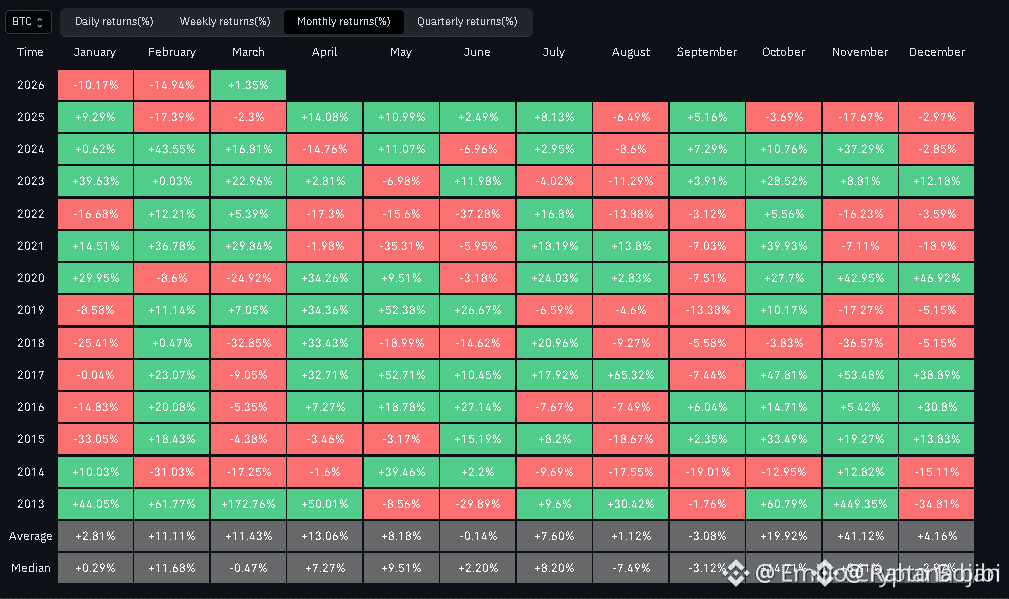Image resolution: width=1009 pixels, height=599 pixels.
Task: Click the +39.46% May 2014 cell
Action: pyautogui.click(x=402, y=472)
